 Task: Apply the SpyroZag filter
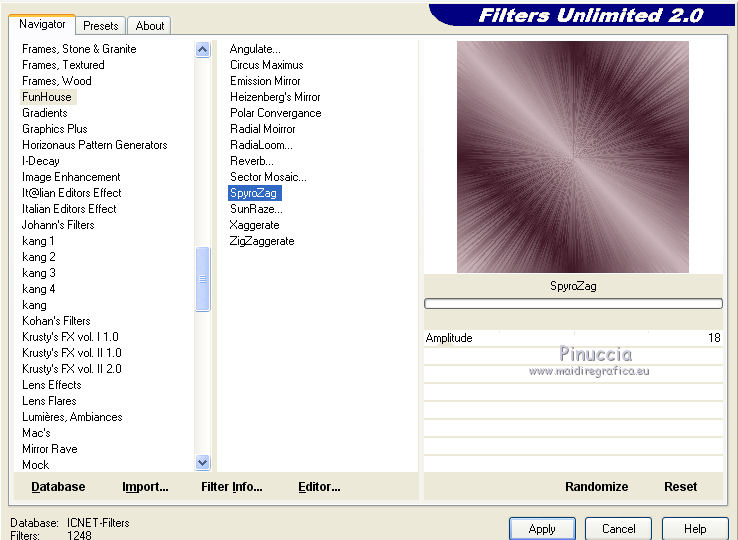(542, 529)
